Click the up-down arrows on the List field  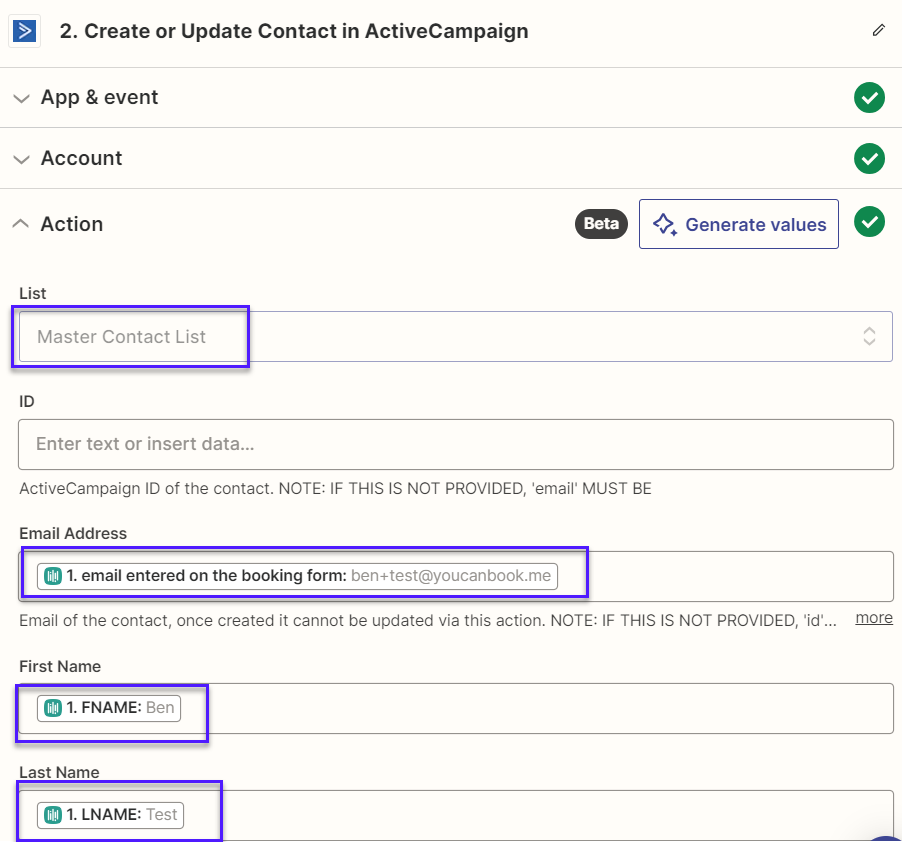click(x=869, y=336)
